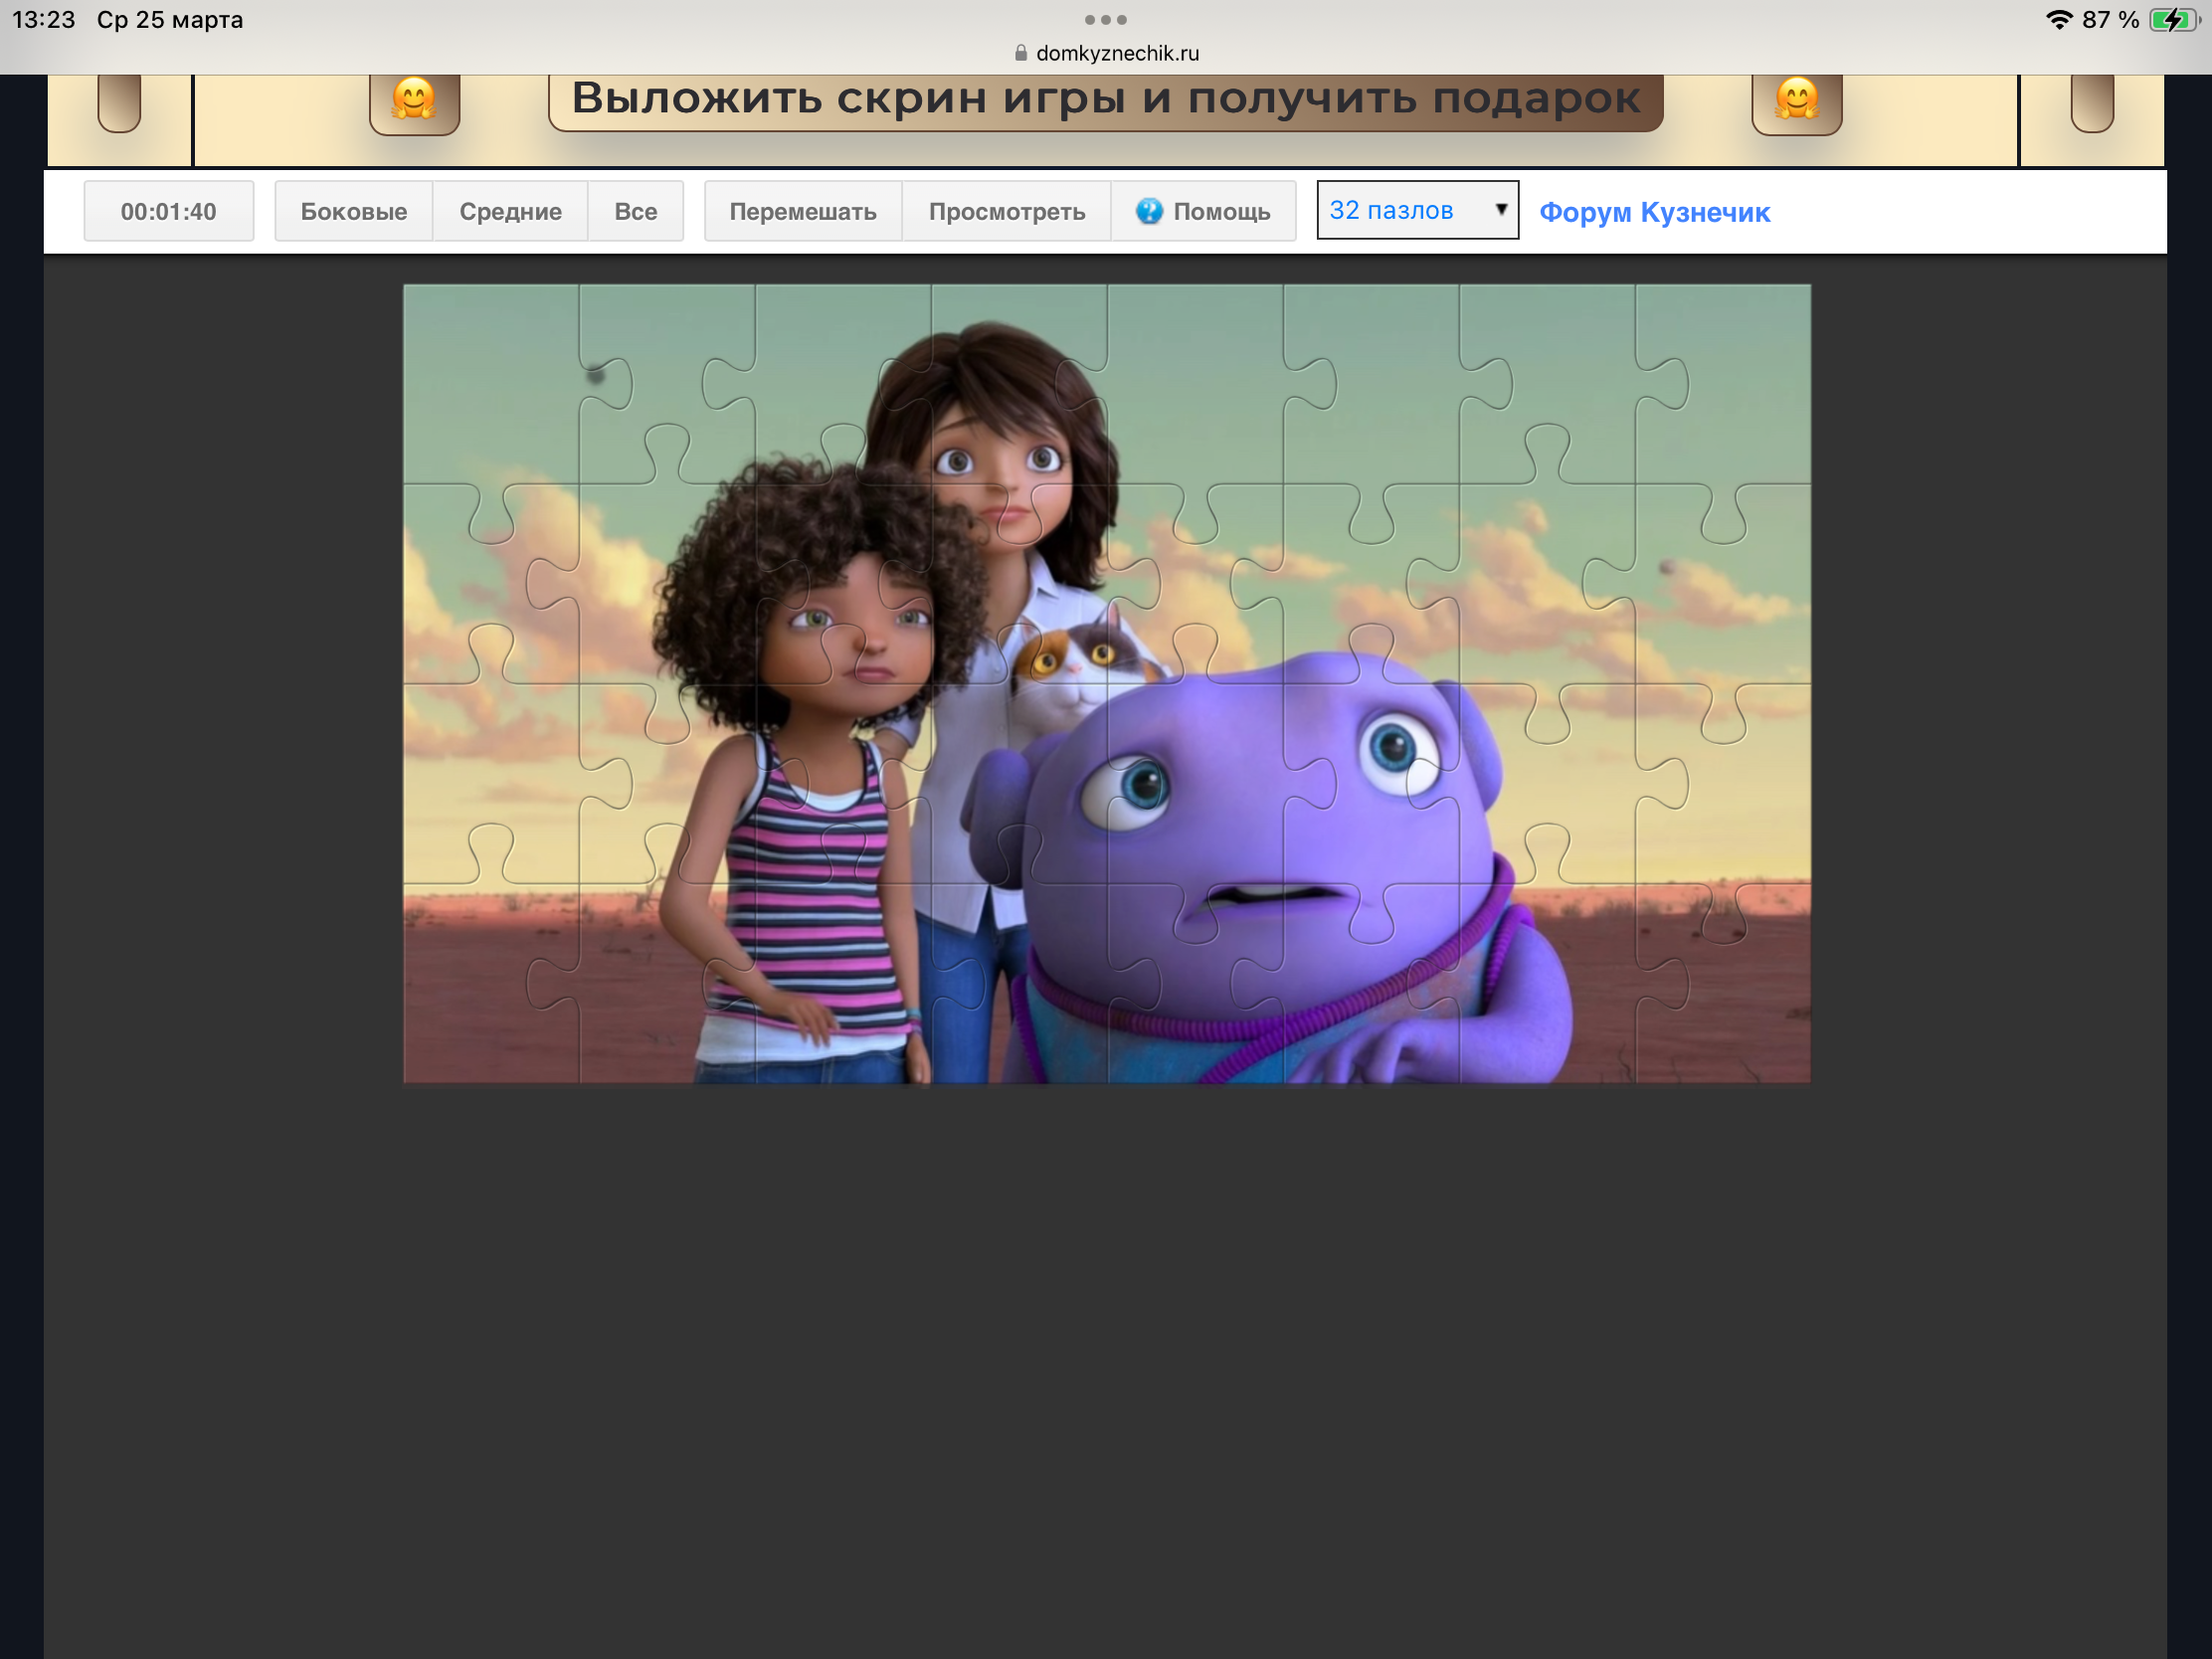
Task: Click the right hugging face emoji icon
Action: click(1796, 100)
